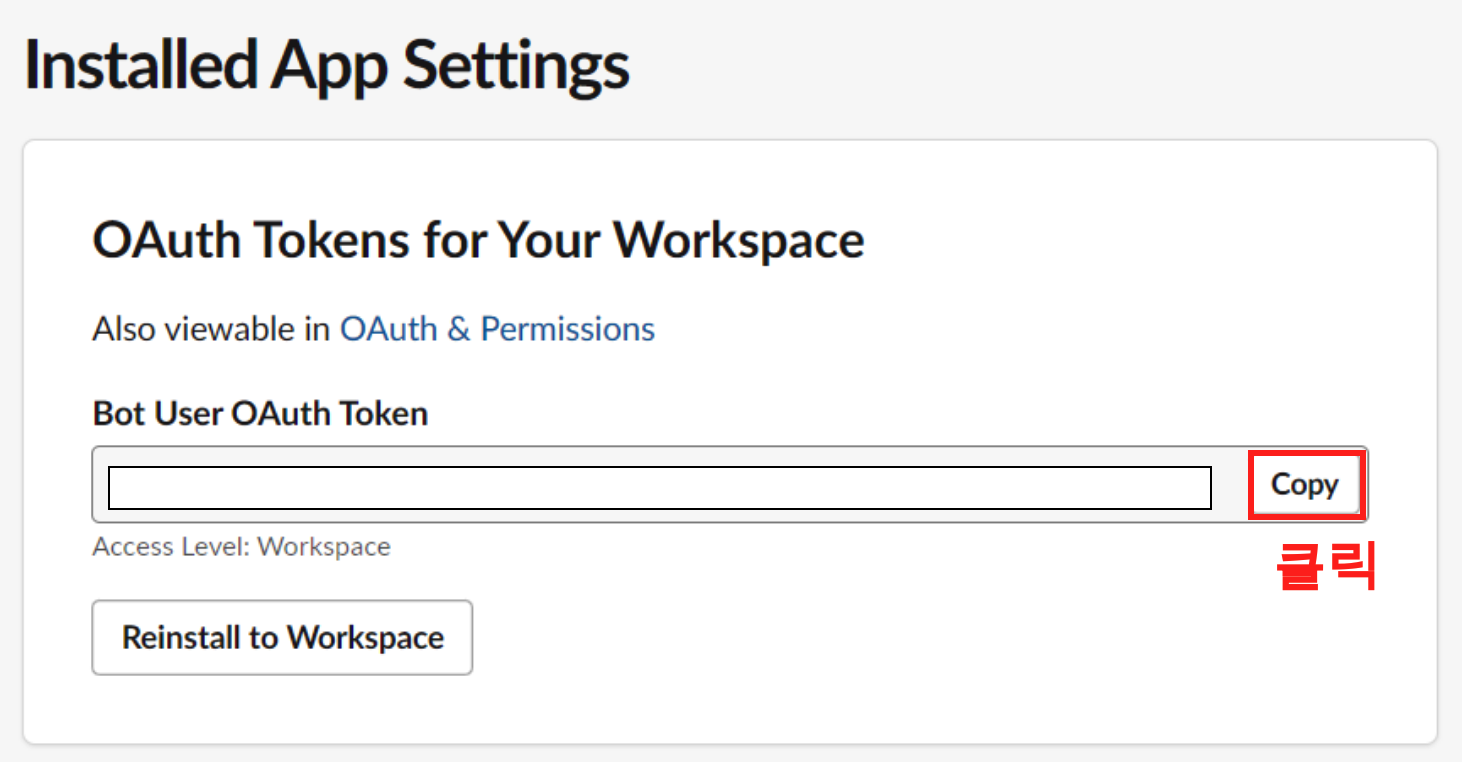
Task: Click the blacked-out token value box
Action: (x=660, y=488)
